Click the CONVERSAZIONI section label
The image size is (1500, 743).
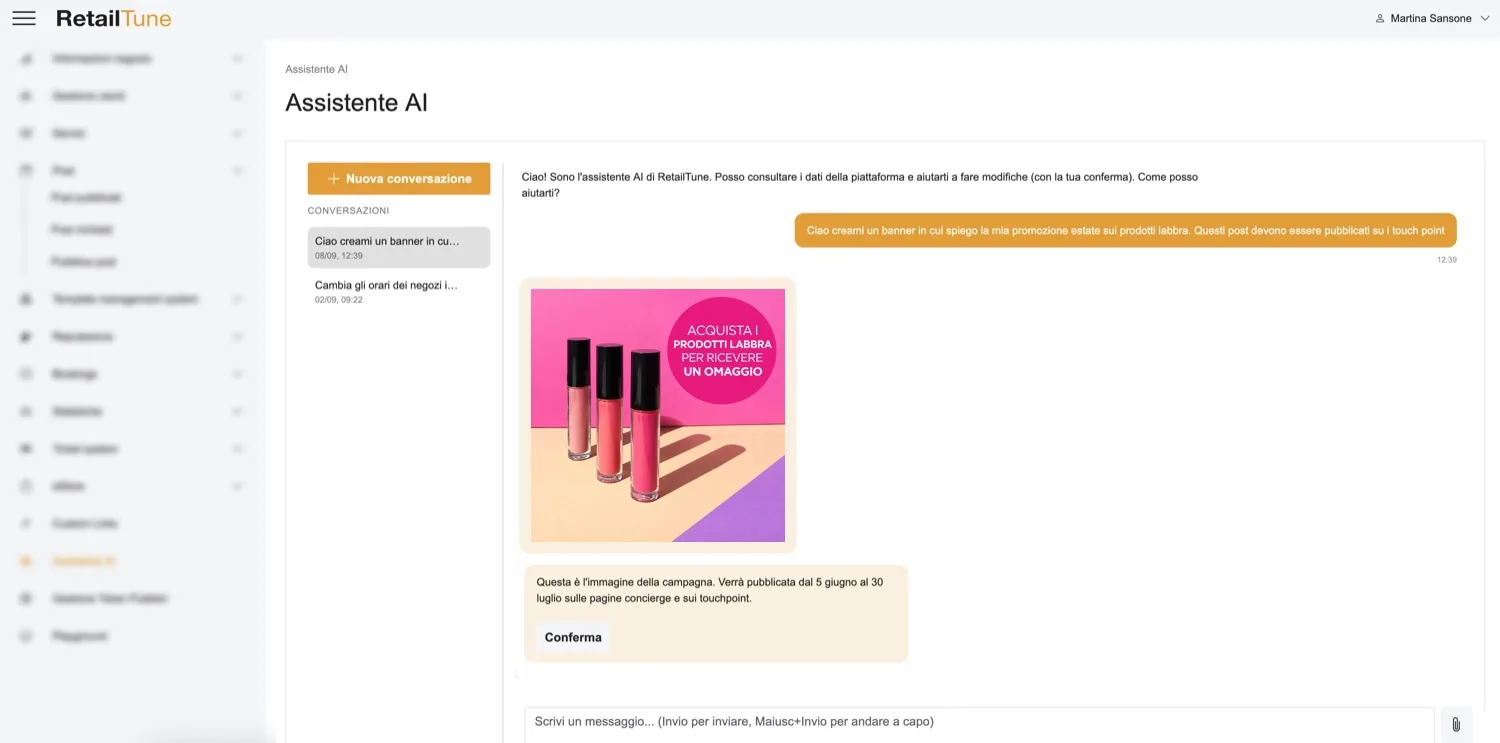(x=348, y=211)
